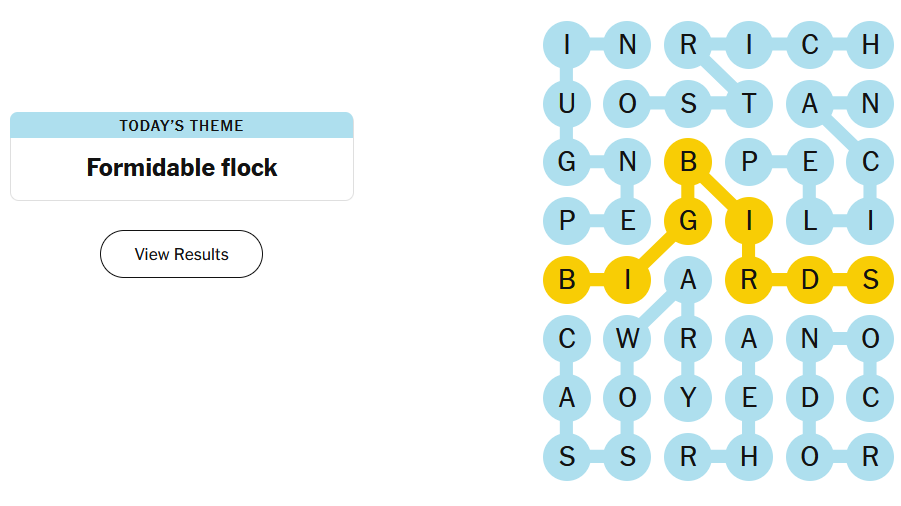Select the letter W circle

[x=627, y=339]
